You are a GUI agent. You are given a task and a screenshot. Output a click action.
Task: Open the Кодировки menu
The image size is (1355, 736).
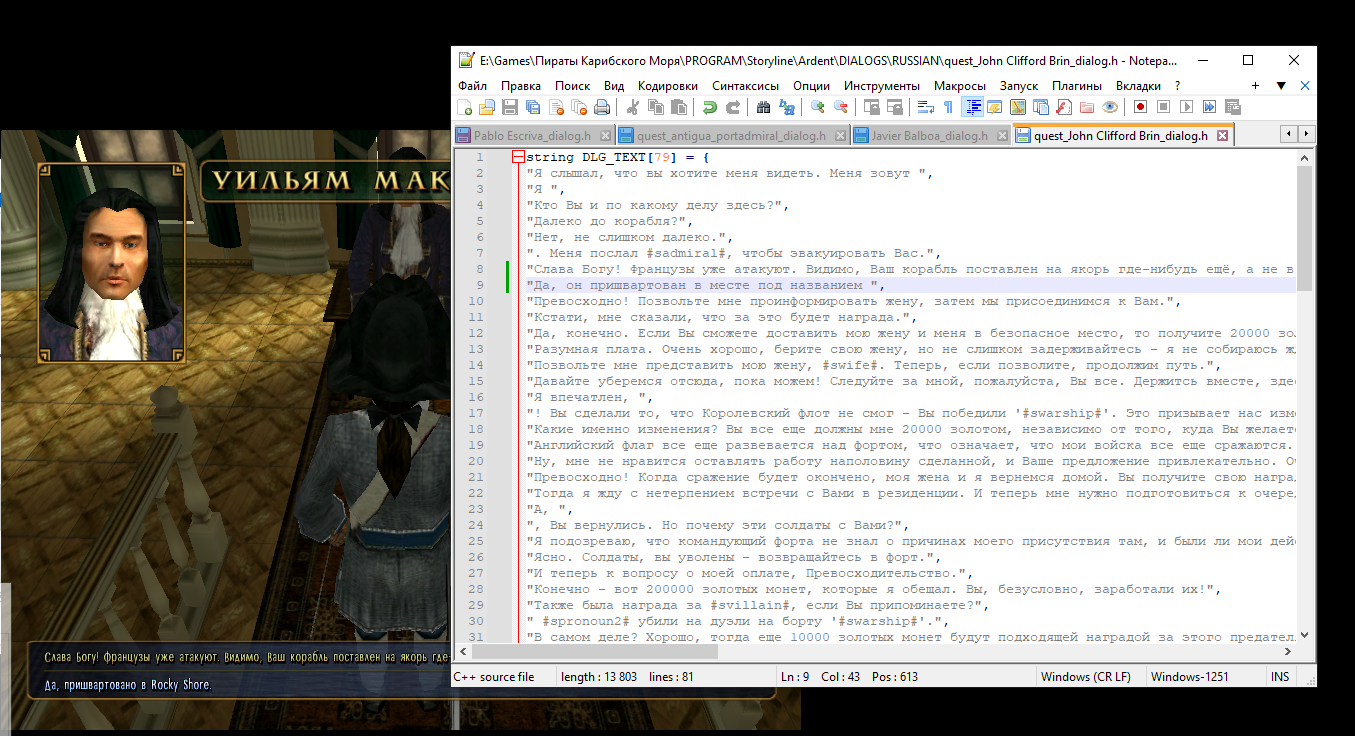point(667,86)
